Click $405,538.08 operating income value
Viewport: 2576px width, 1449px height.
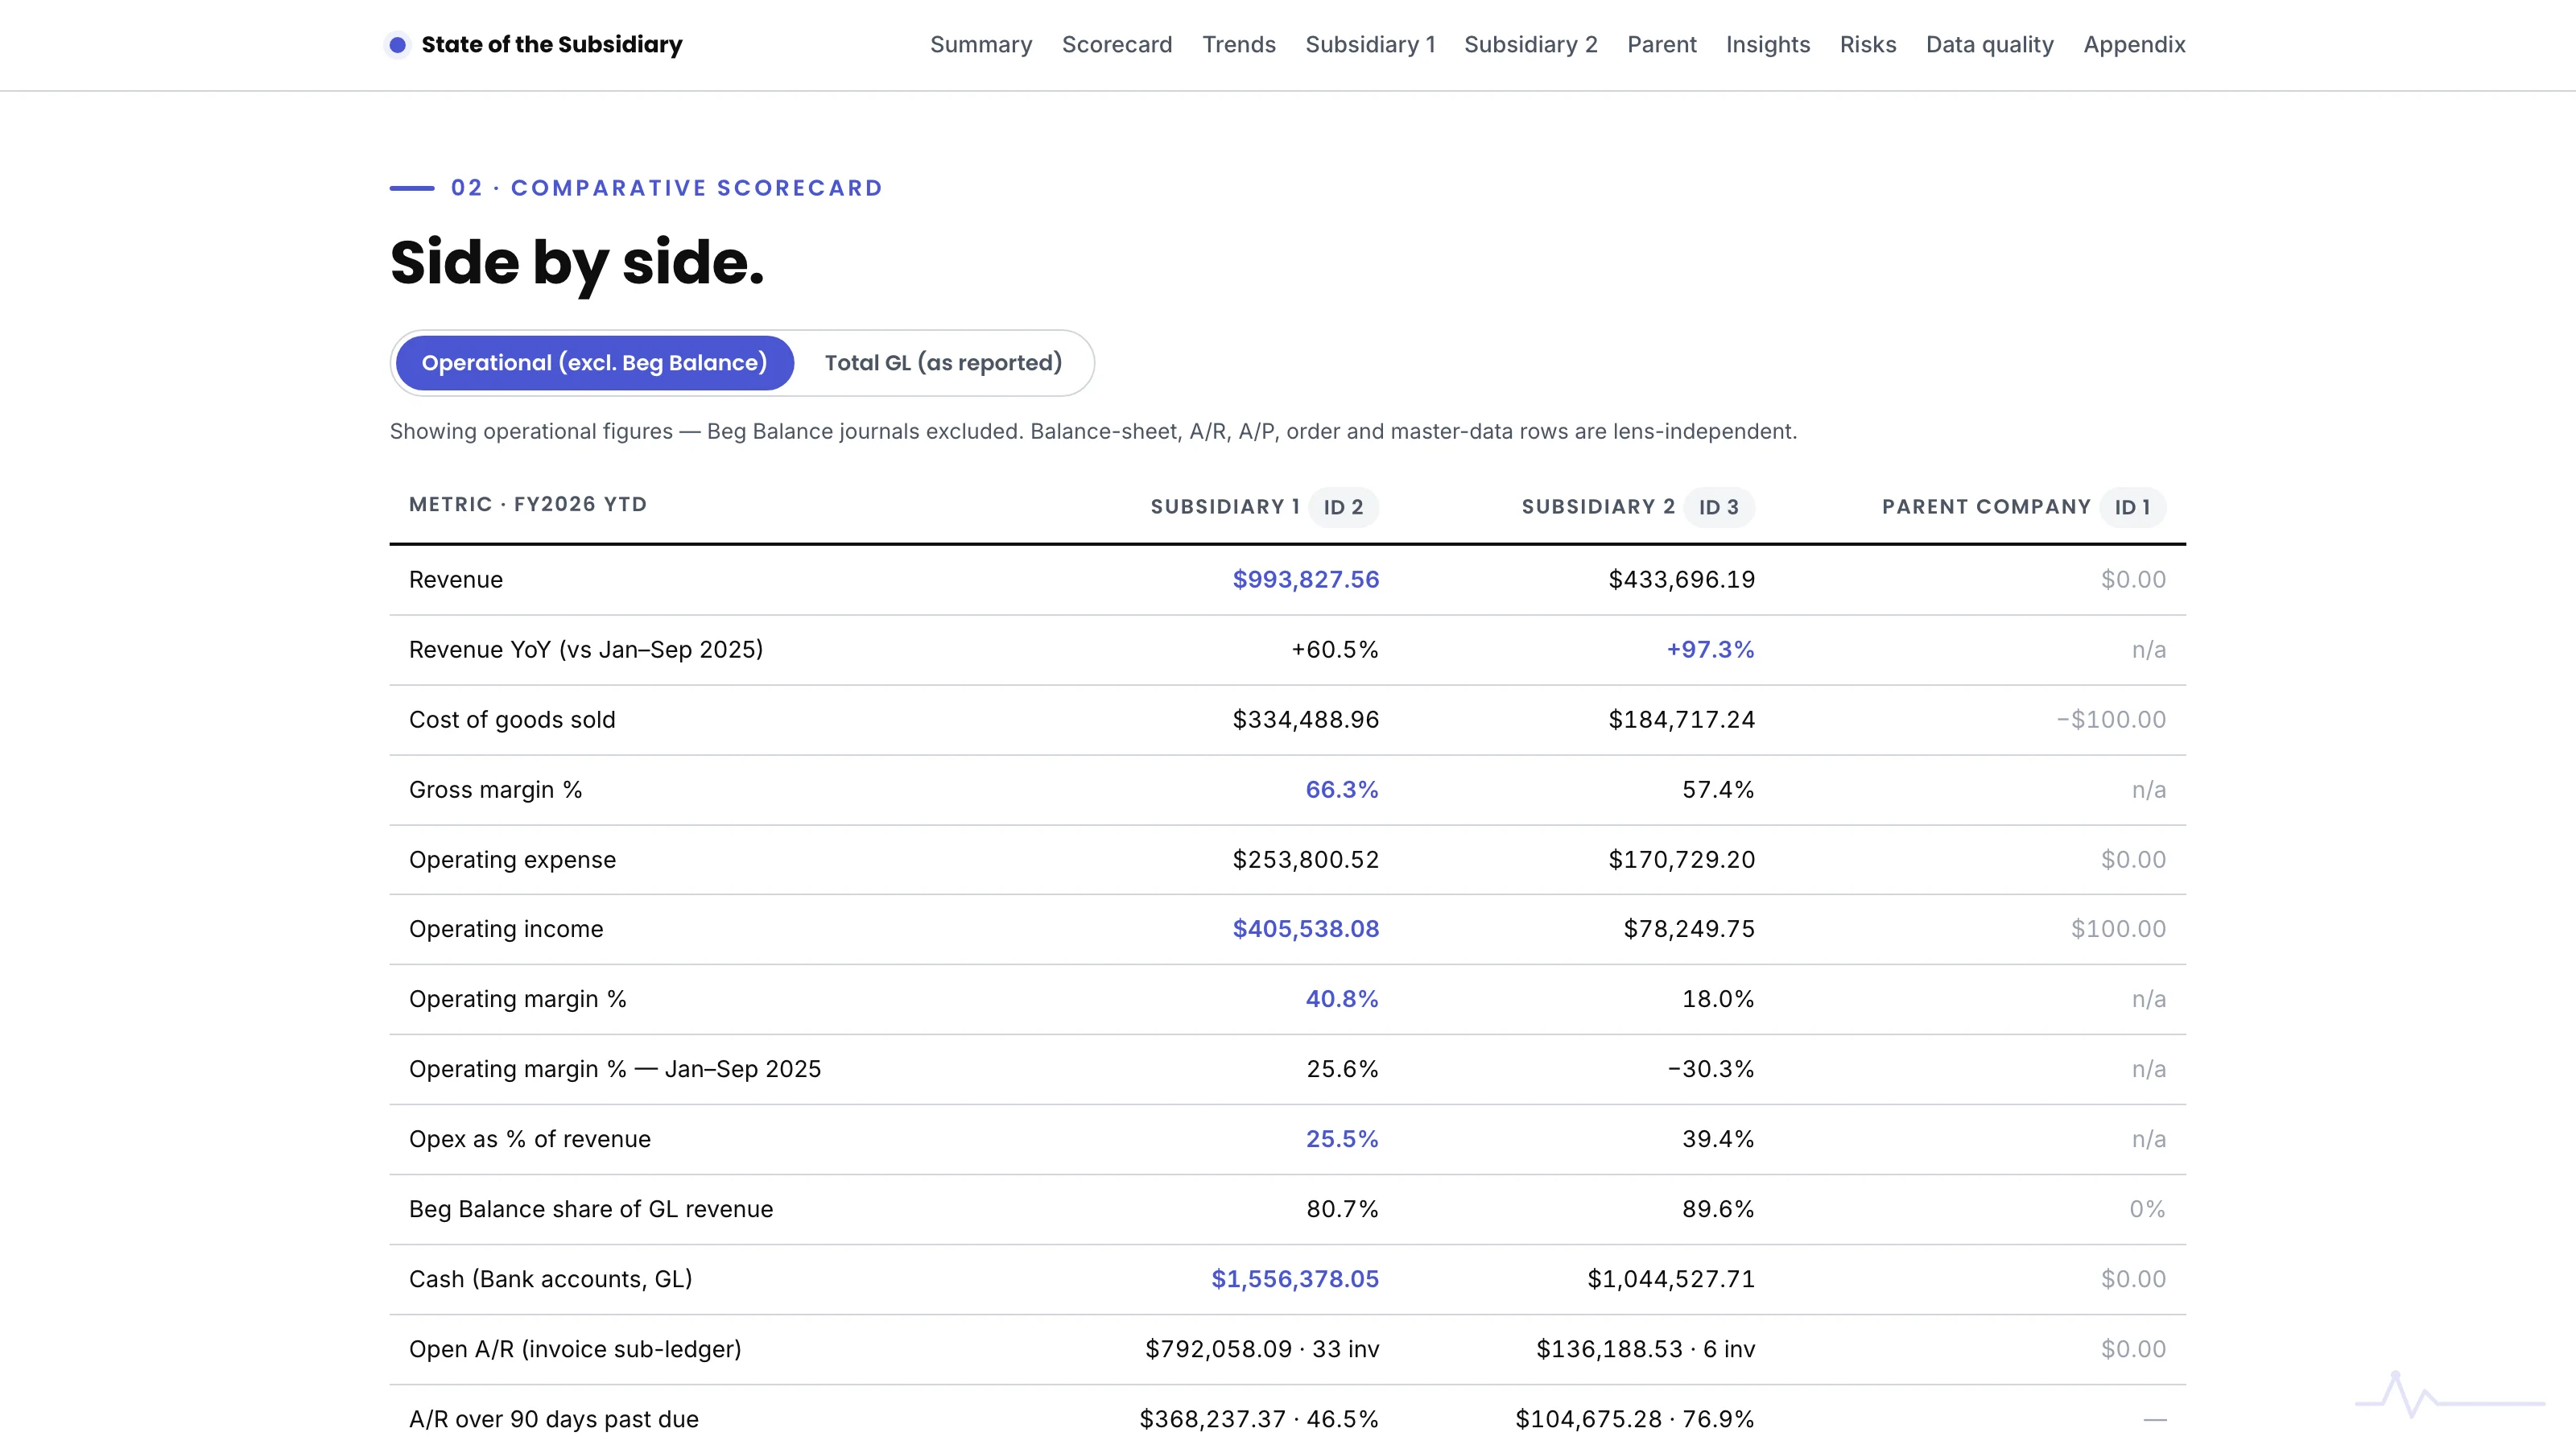[1305, 929]
